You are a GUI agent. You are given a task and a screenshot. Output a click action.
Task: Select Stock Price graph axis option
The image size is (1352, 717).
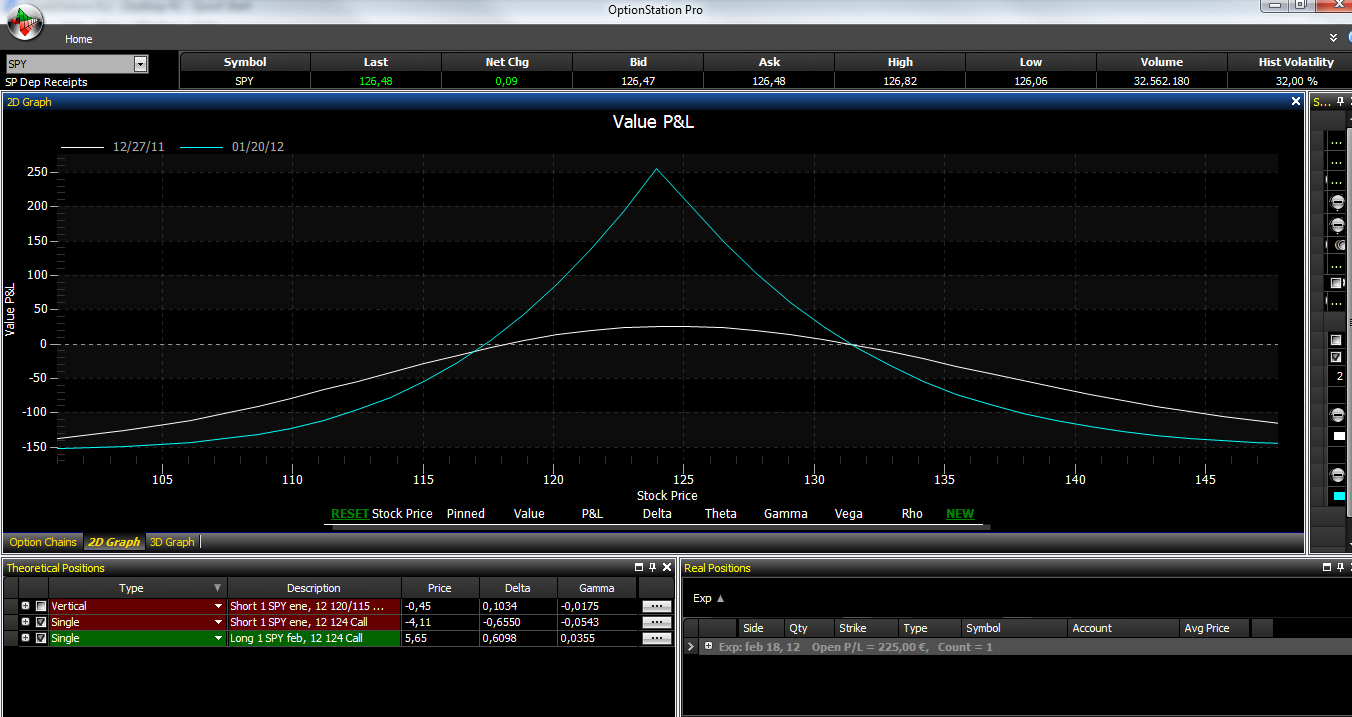coord(402,514)
